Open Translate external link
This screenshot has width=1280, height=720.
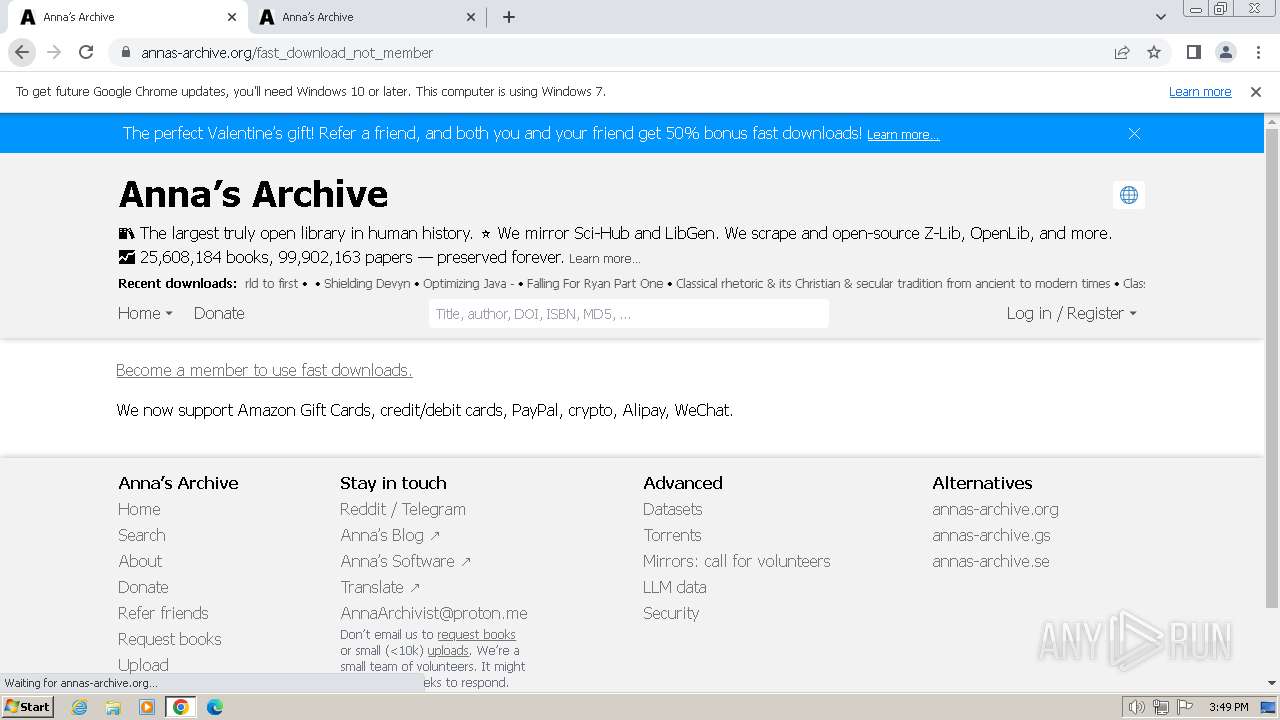(x=380, y=587)
